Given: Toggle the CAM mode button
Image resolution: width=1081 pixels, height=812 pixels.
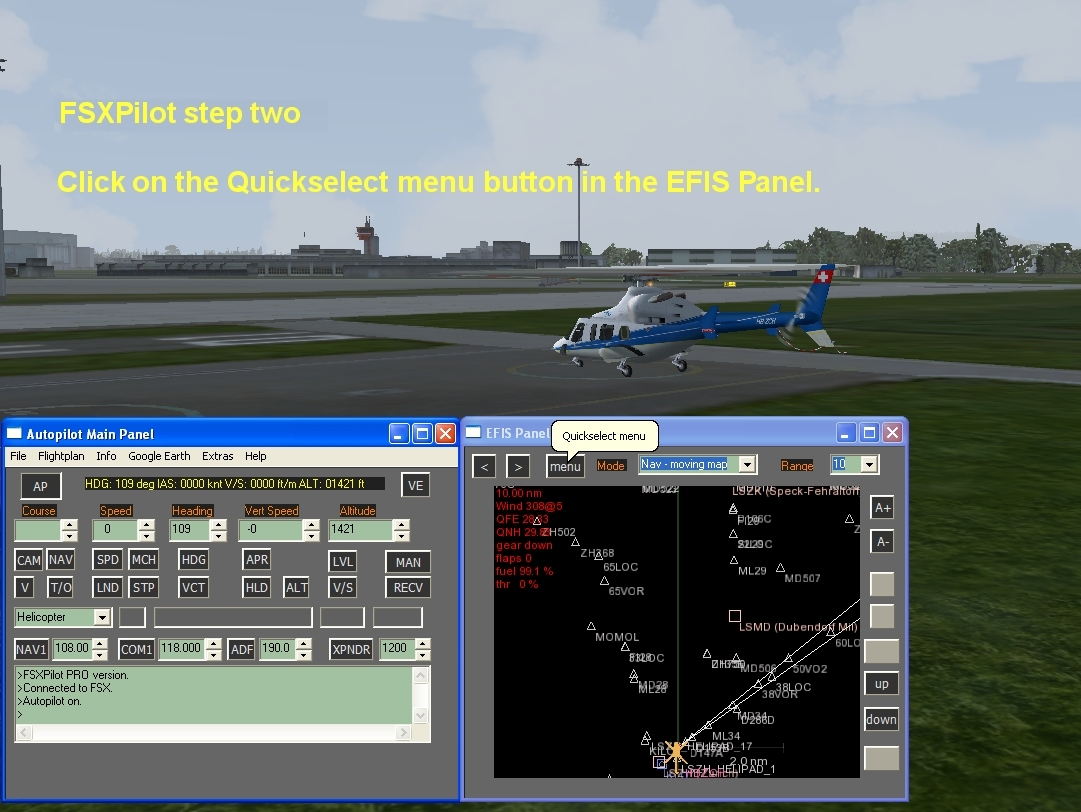Looking at the screenshot, I should click(28, 560).
